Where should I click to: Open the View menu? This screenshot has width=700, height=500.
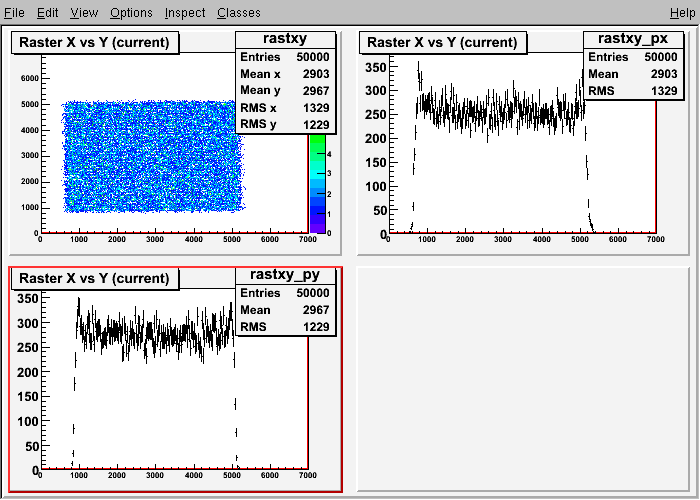[84, 12]
